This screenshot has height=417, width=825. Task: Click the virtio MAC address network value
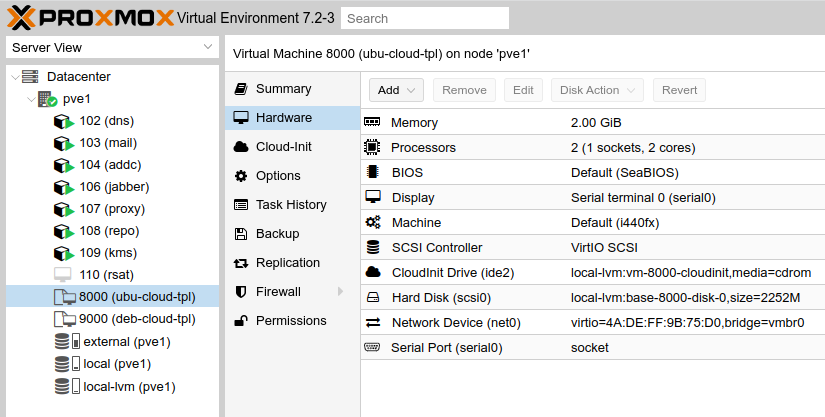point(687,322)
